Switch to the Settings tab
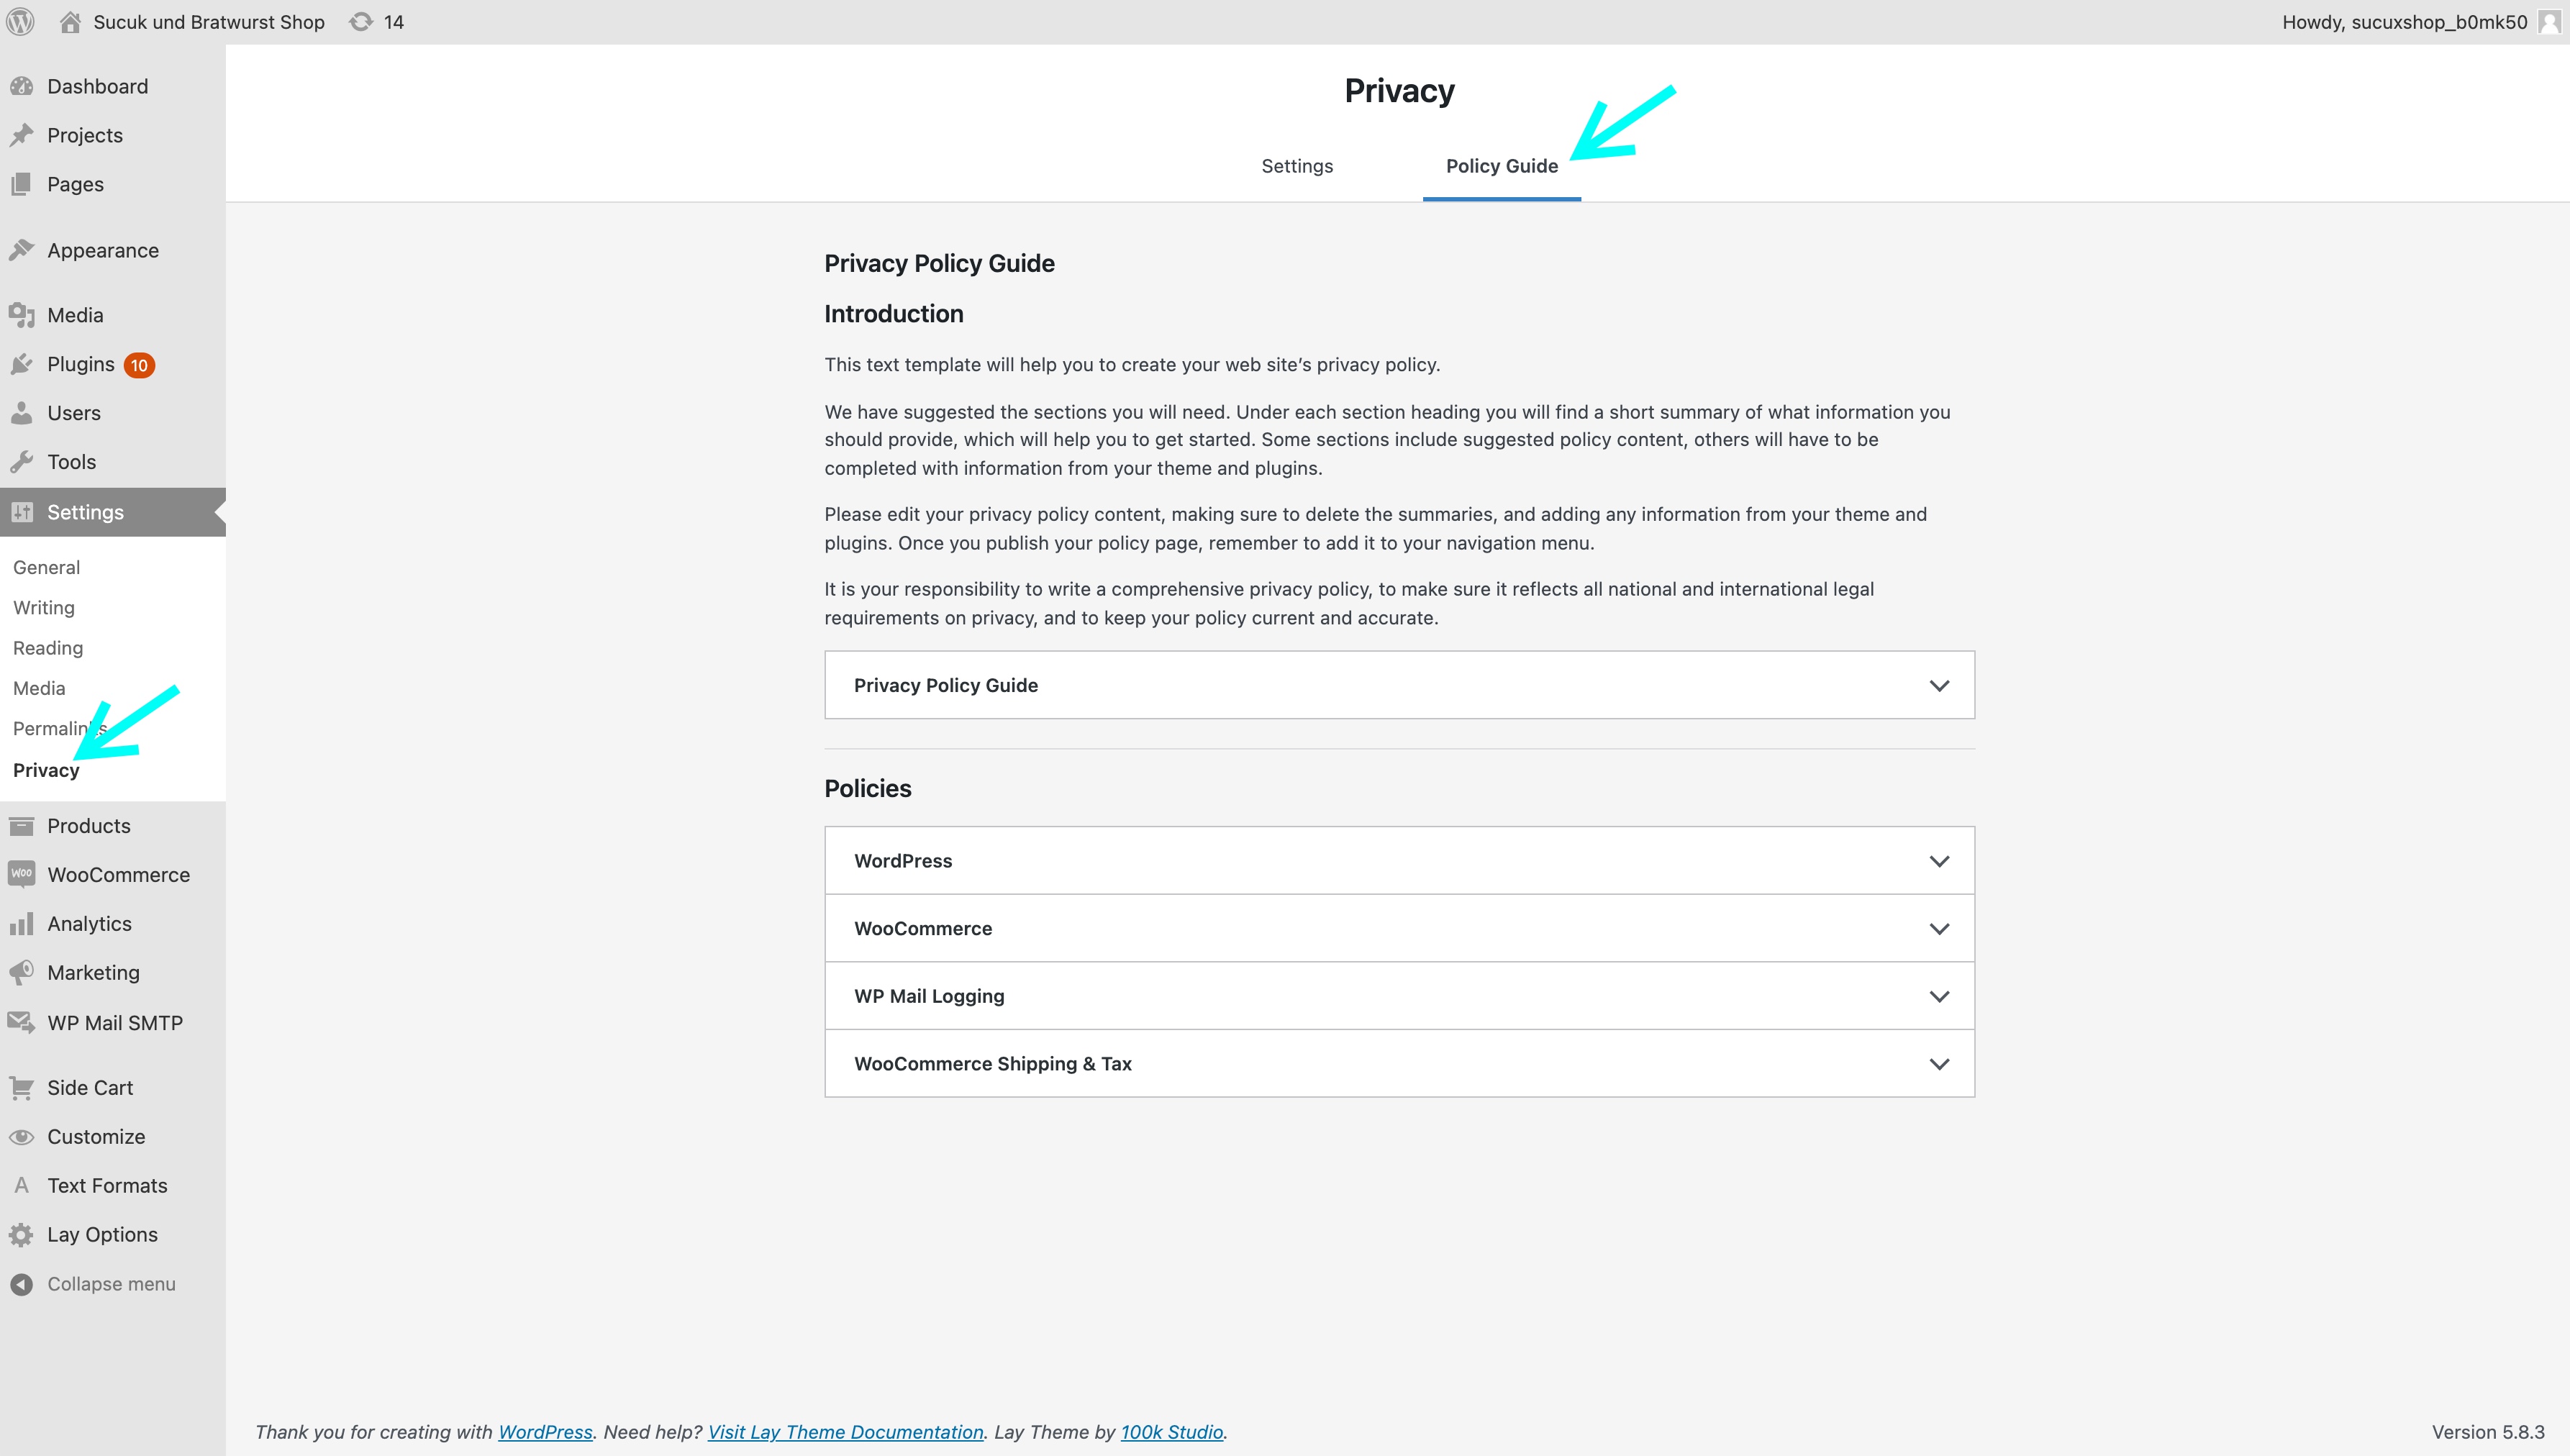Viewport: 2570px width, 1456px height. [1297, 166]
